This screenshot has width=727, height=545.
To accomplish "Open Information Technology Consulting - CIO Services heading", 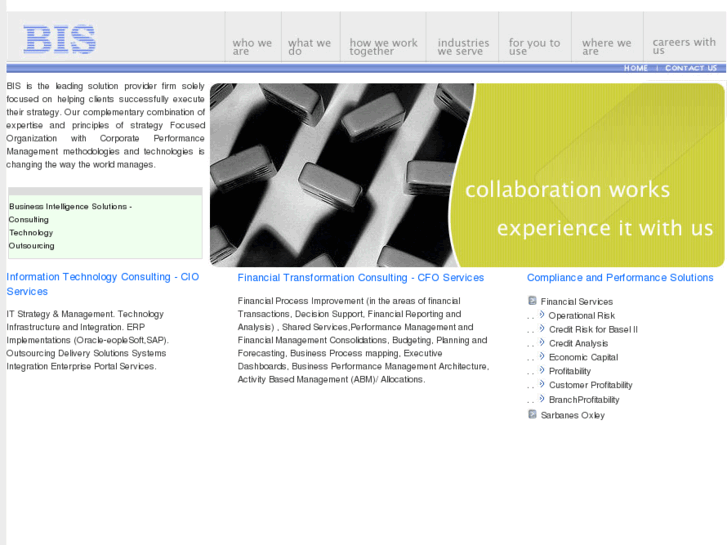I will coord(102,284).
